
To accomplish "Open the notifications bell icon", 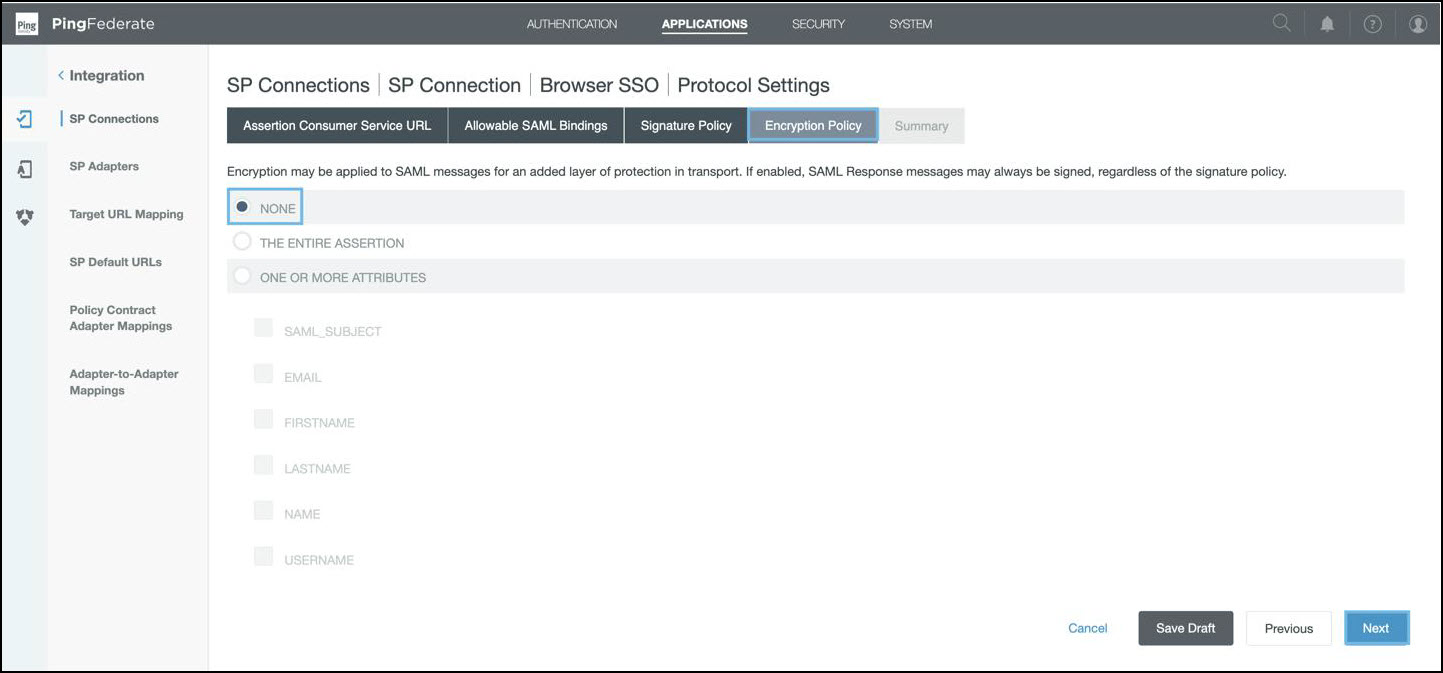I will pos(1327,24).
